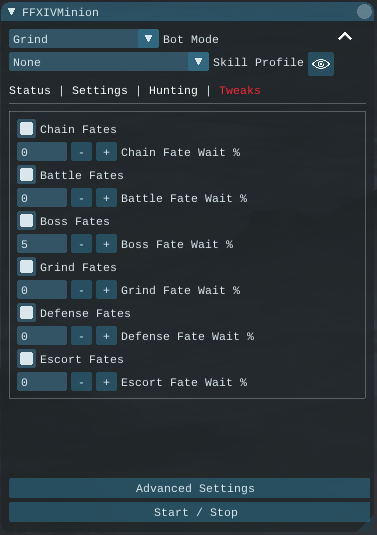The width and height of the screenshot is (377, 535).
Task: Click the Start / Stop button
Action: 189,512
